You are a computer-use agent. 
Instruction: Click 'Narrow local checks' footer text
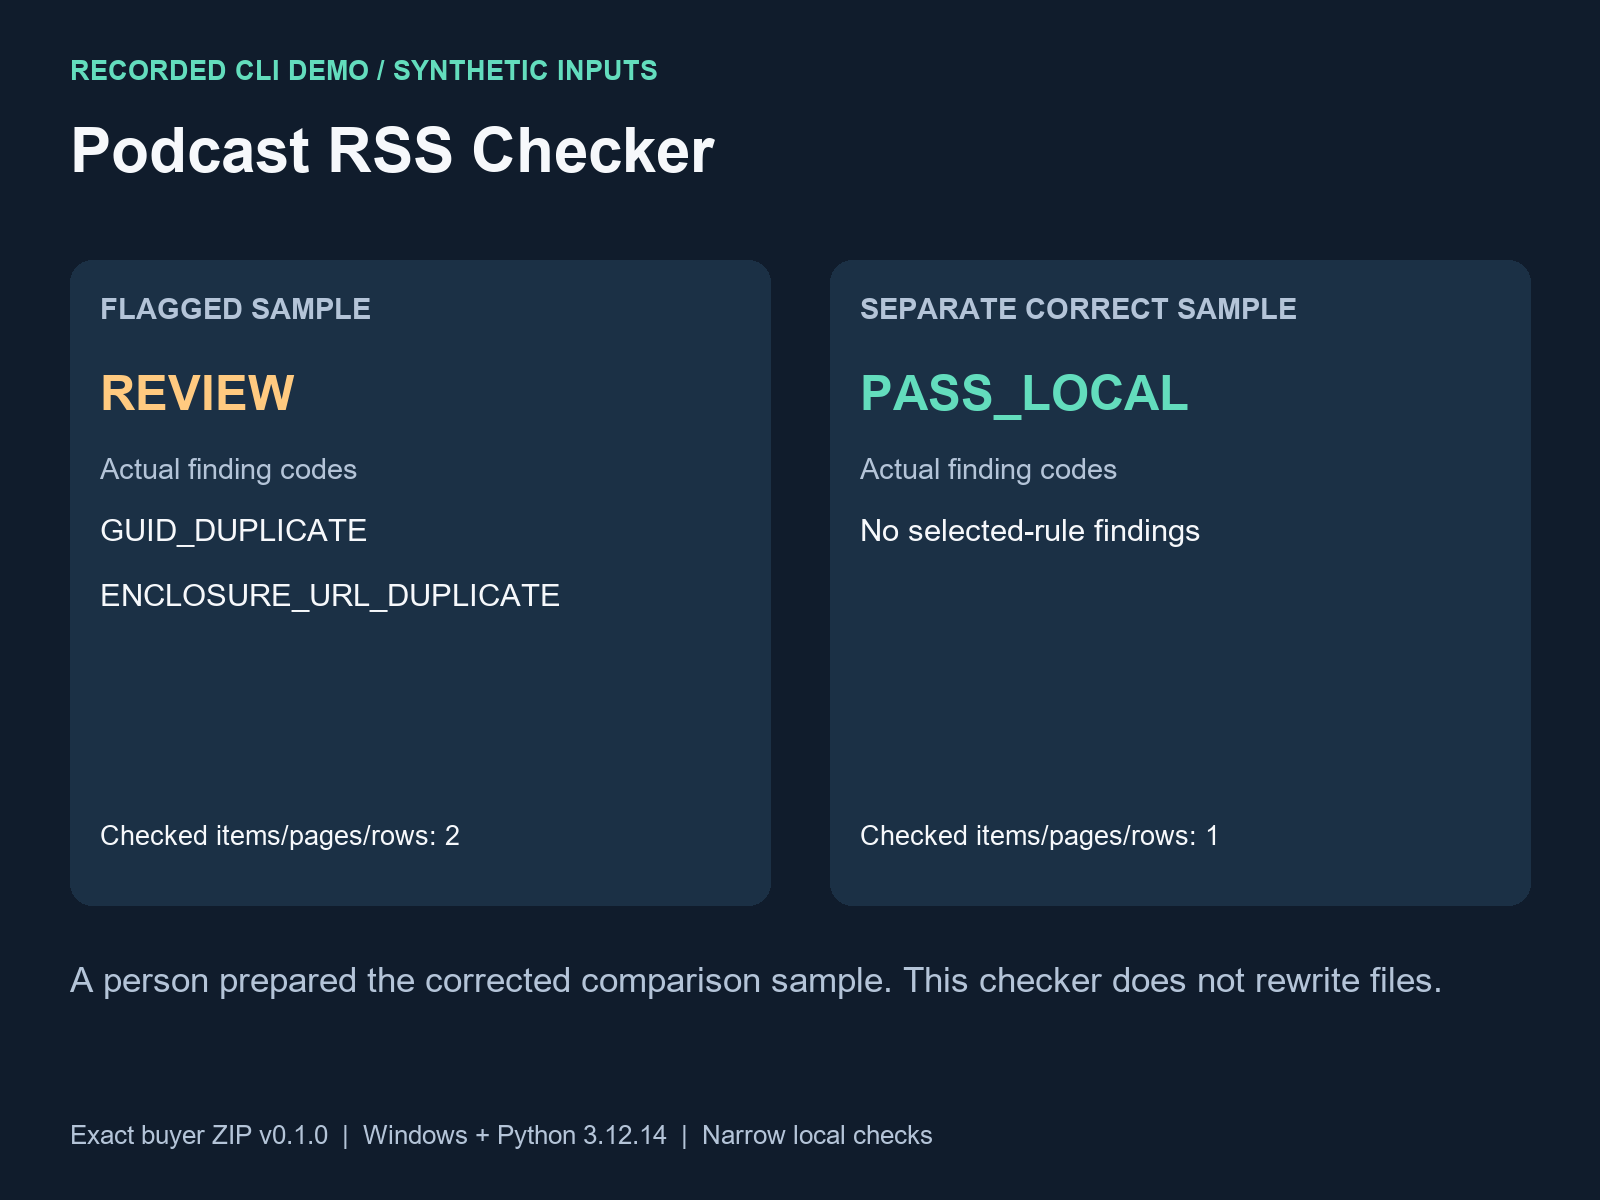(817, 1135)
